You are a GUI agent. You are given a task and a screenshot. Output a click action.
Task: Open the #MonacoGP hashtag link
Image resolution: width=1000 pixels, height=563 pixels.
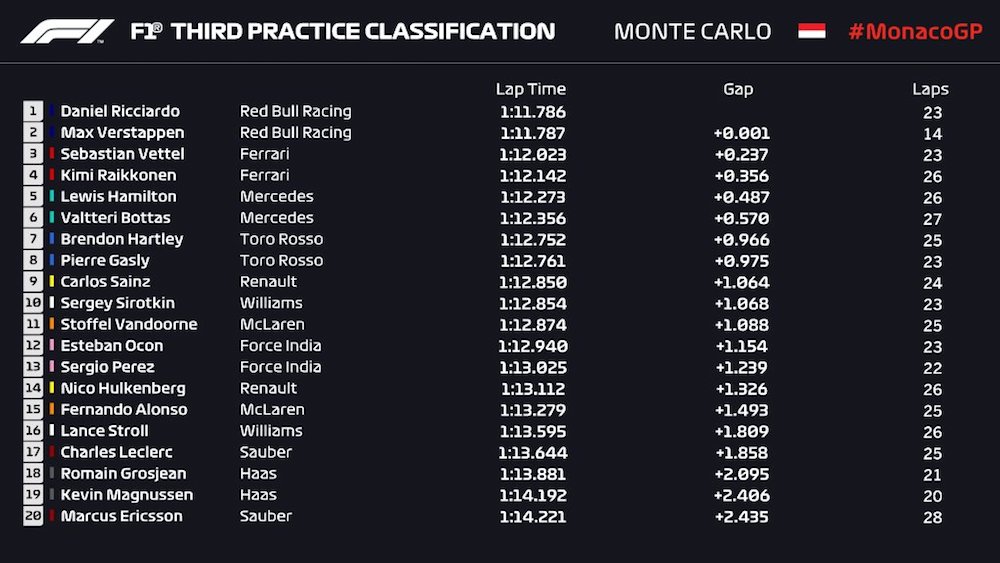pyautogui.click(x=914, y=31)
